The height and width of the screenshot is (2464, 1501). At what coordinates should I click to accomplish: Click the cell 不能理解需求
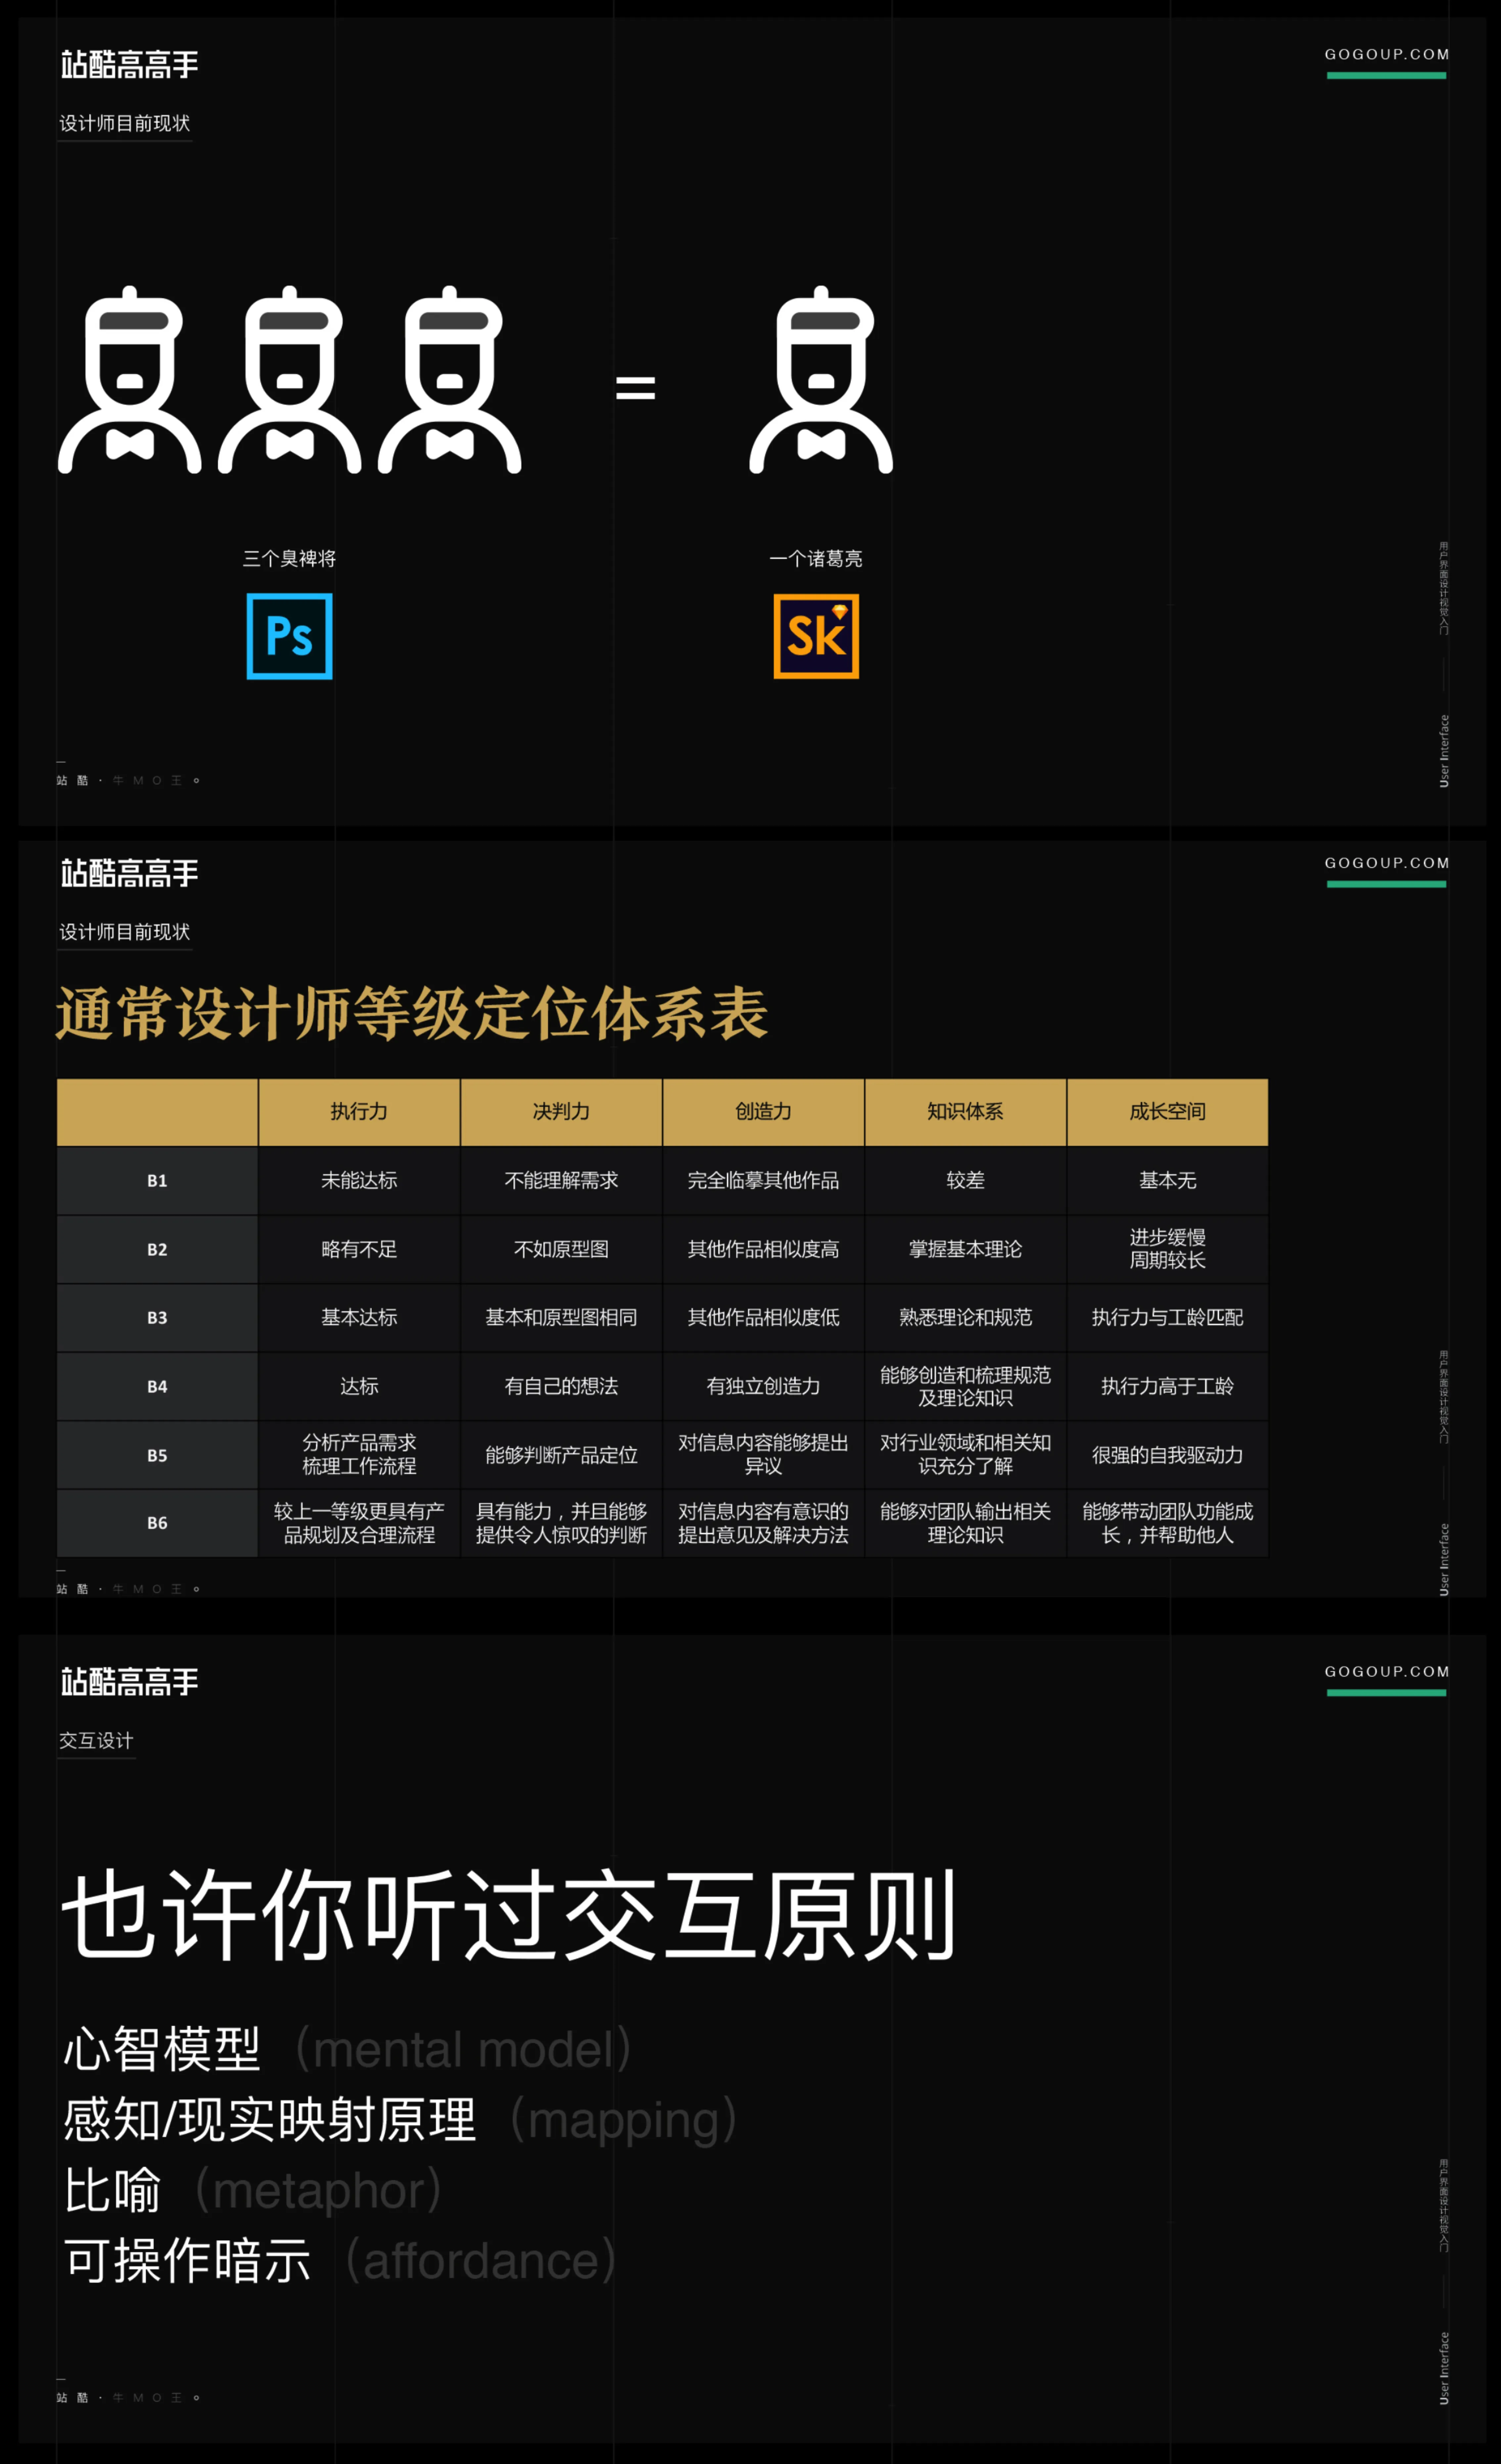pyautogui.click(x=561, y=1181)
